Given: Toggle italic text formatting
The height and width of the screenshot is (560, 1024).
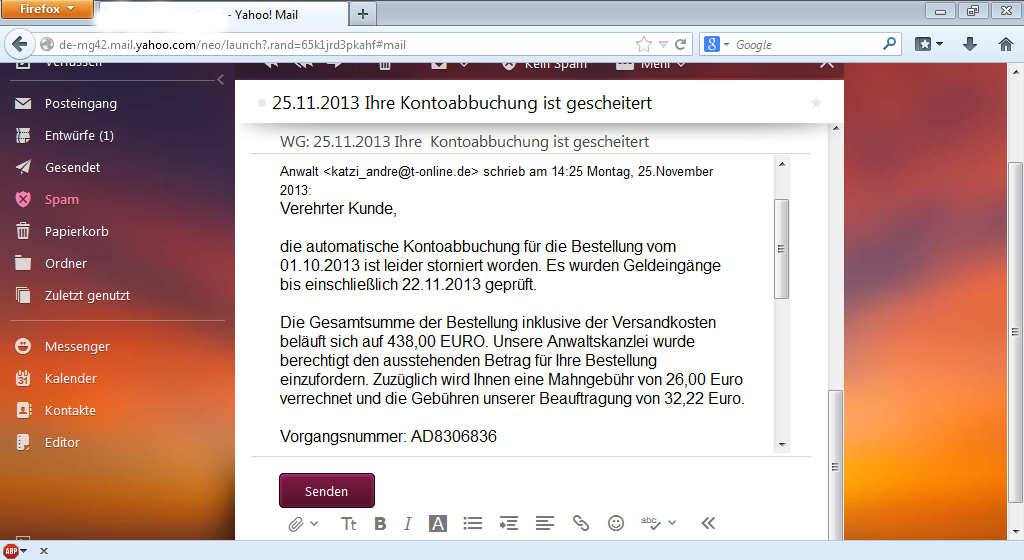Looking at the screenshot, I should pos(408,523).
